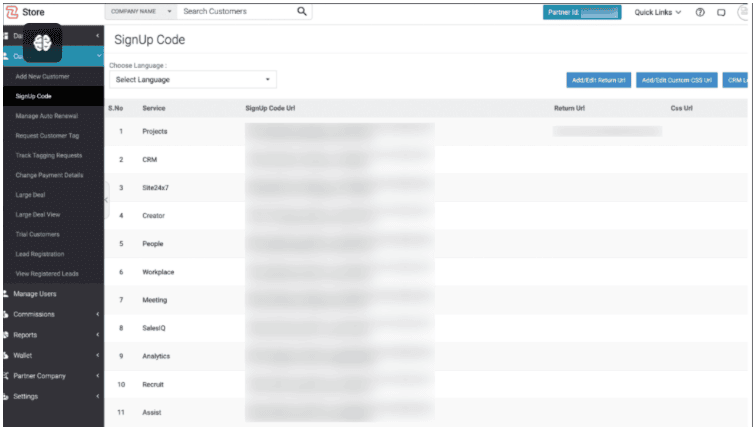Collapse the sidebar with handle arrow

click(106, 200)
